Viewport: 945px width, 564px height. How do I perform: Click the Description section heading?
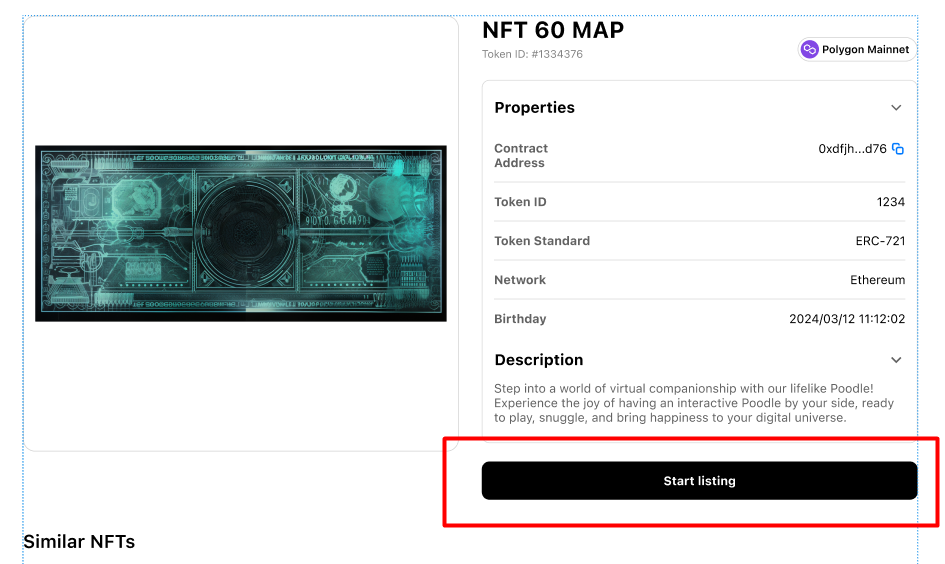(x=538, y=360)
